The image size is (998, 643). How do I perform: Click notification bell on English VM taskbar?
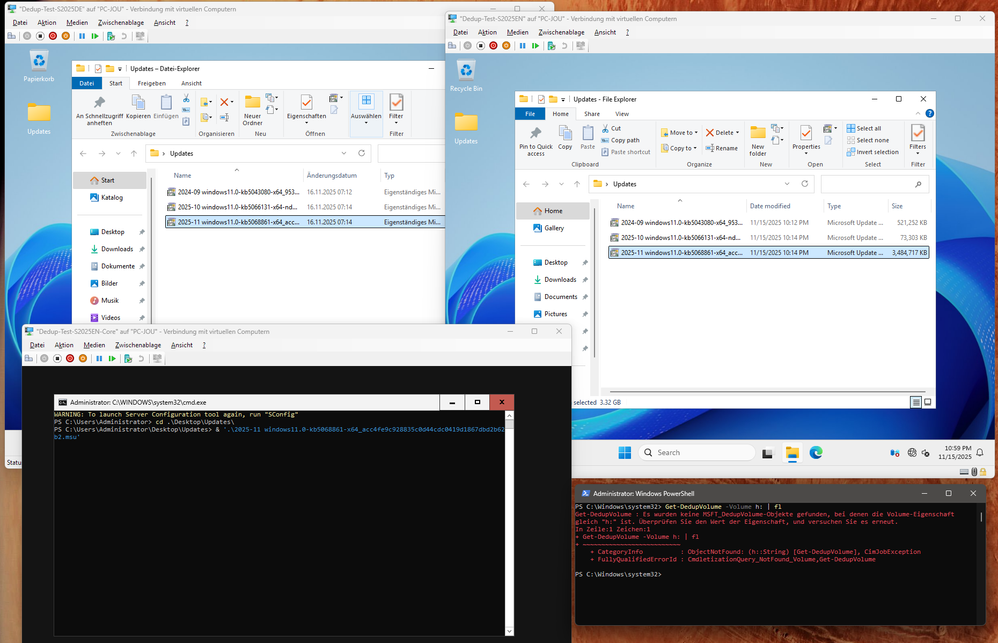click(x=980, y=453)
